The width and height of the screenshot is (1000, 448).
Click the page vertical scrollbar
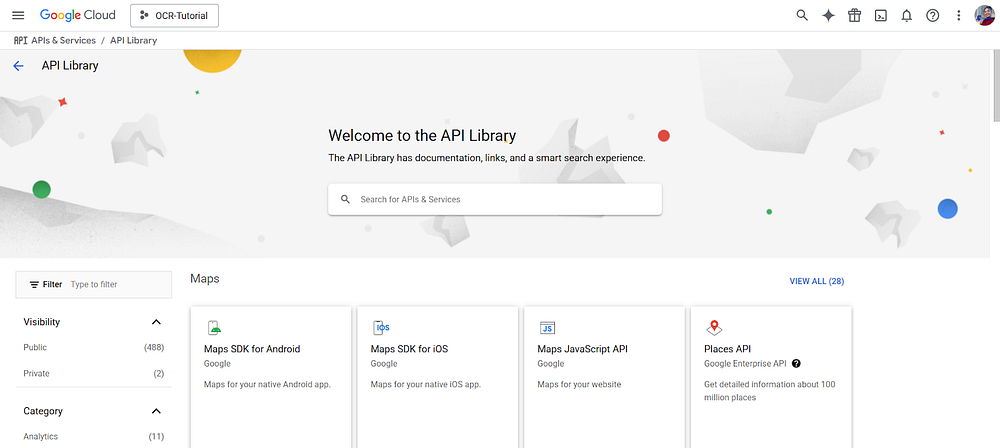[996, 85]
